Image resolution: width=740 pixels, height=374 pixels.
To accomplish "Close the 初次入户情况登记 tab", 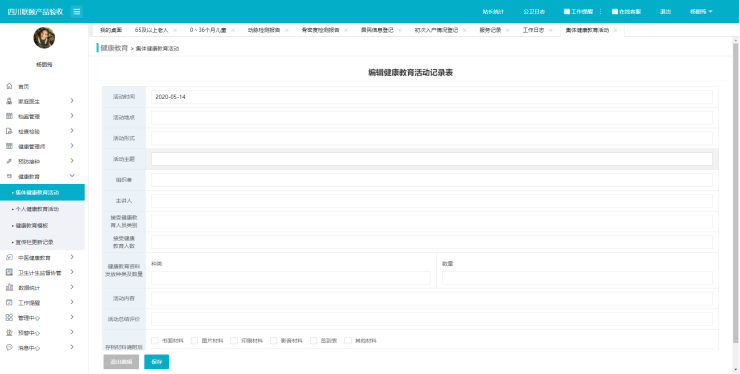I will 465,30.
